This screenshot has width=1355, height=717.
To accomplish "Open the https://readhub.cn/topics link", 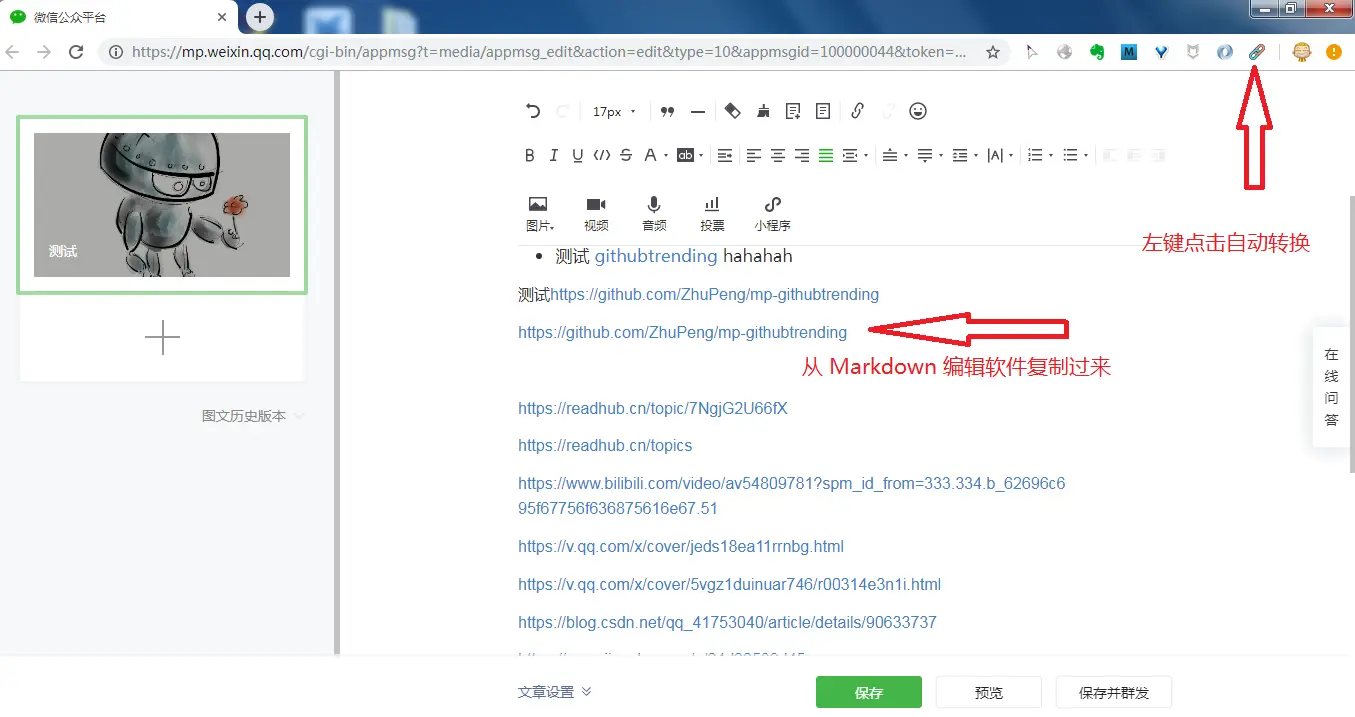I will pyautogui.click(x=605, y=445).
